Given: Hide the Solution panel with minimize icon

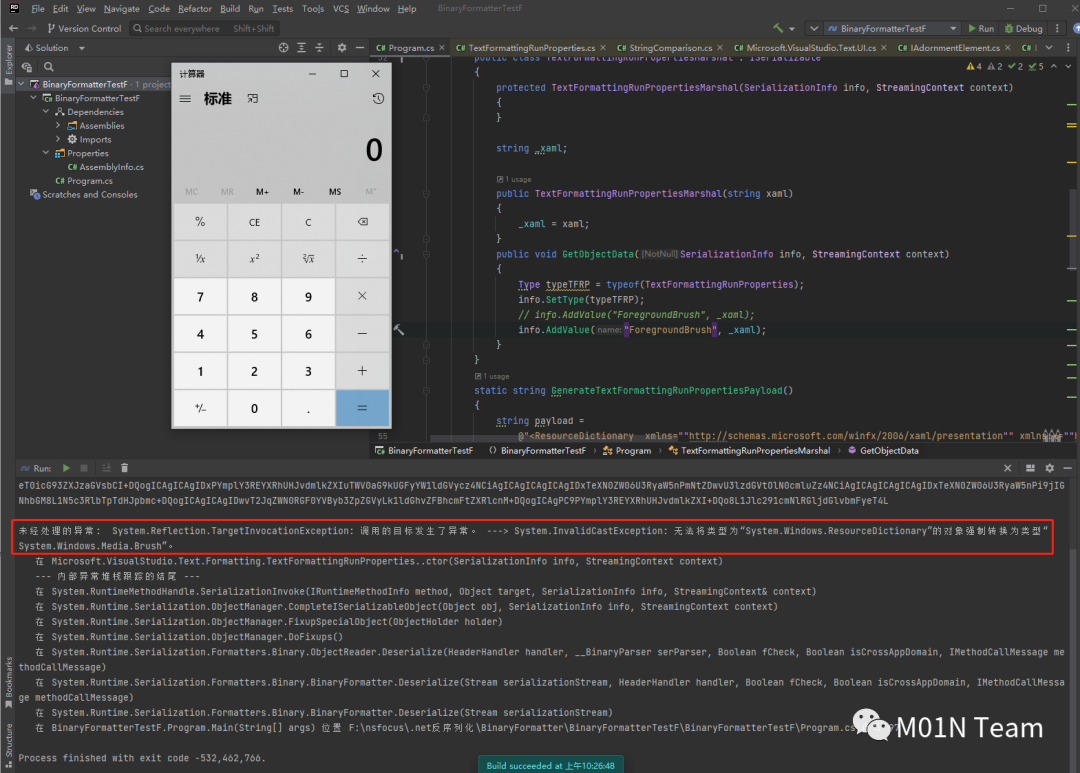Looking at the screenshot, I should pyautogui.click(x=360, y=48).
